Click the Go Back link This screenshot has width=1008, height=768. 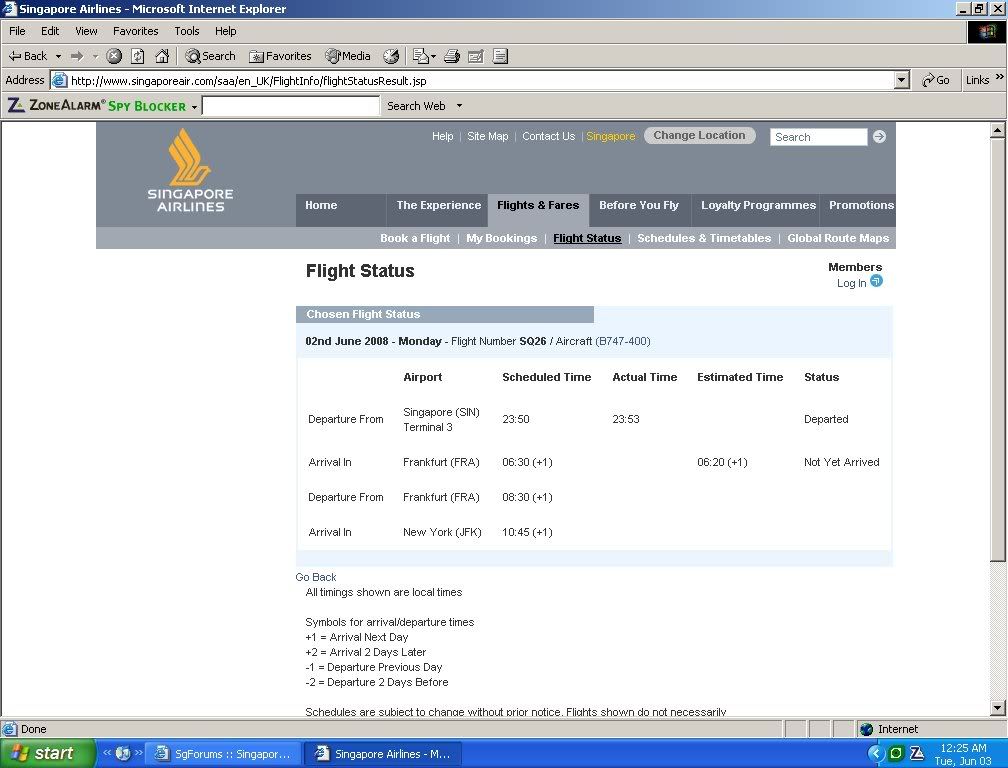coord(316,577)
